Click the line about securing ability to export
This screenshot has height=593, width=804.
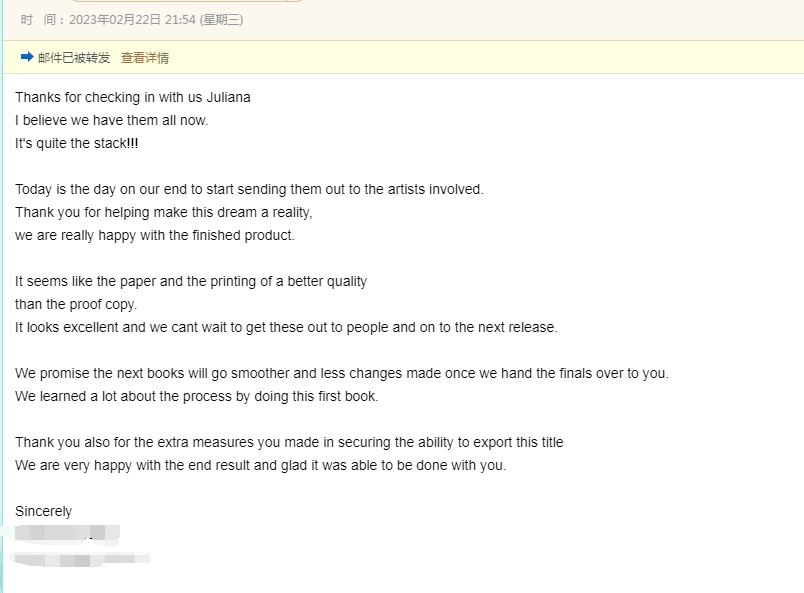point(289,443)
